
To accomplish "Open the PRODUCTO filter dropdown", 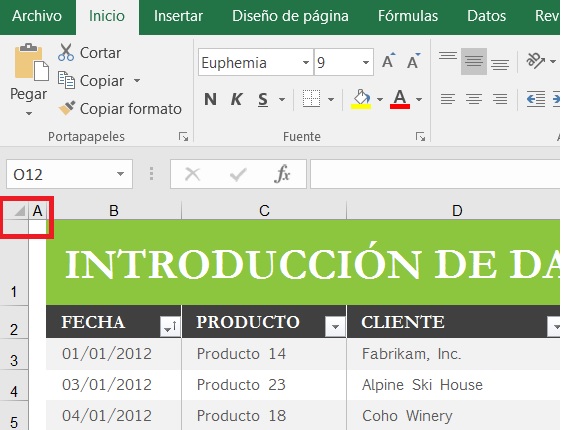I will (x=335, y=326).
